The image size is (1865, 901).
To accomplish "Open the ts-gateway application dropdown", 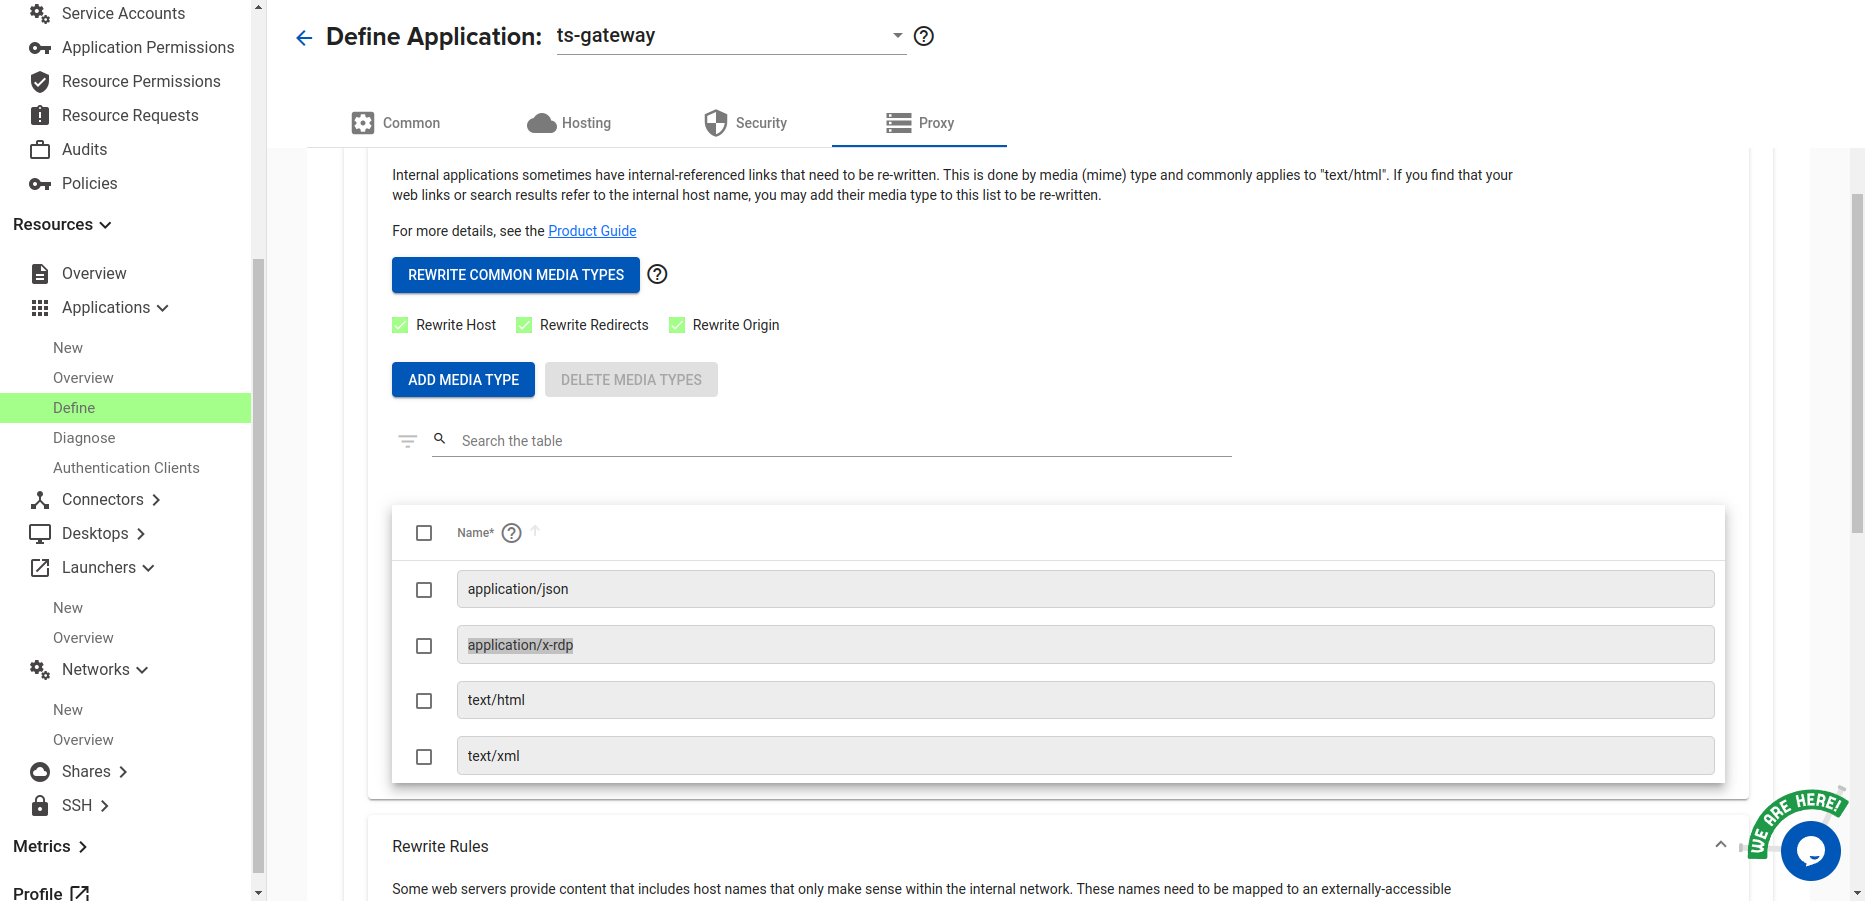I will click(x=897, y=35).
